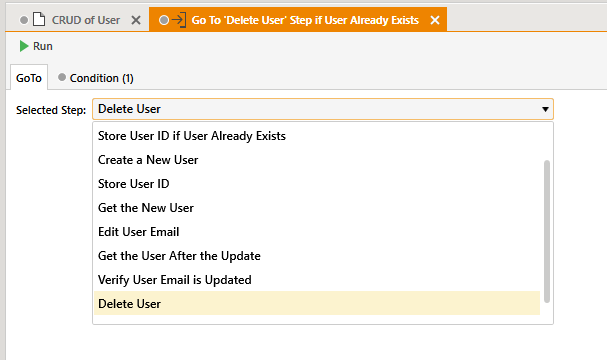The image size is (607, 360).
Task: Click the gray status dot on orange GoTo tab
Action: click(164, 20)
